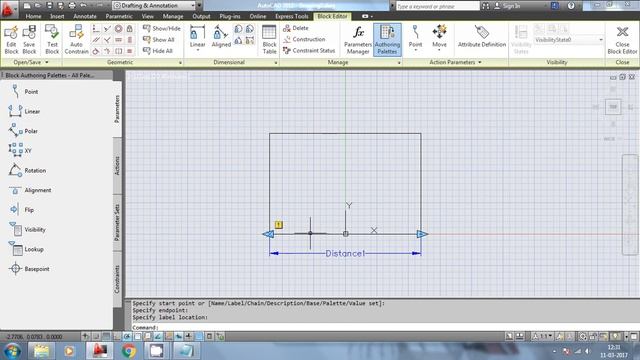This screenshot has height=360, width=640.
Task: Choose the XY parameter in the palette
Action: (20, 150)
